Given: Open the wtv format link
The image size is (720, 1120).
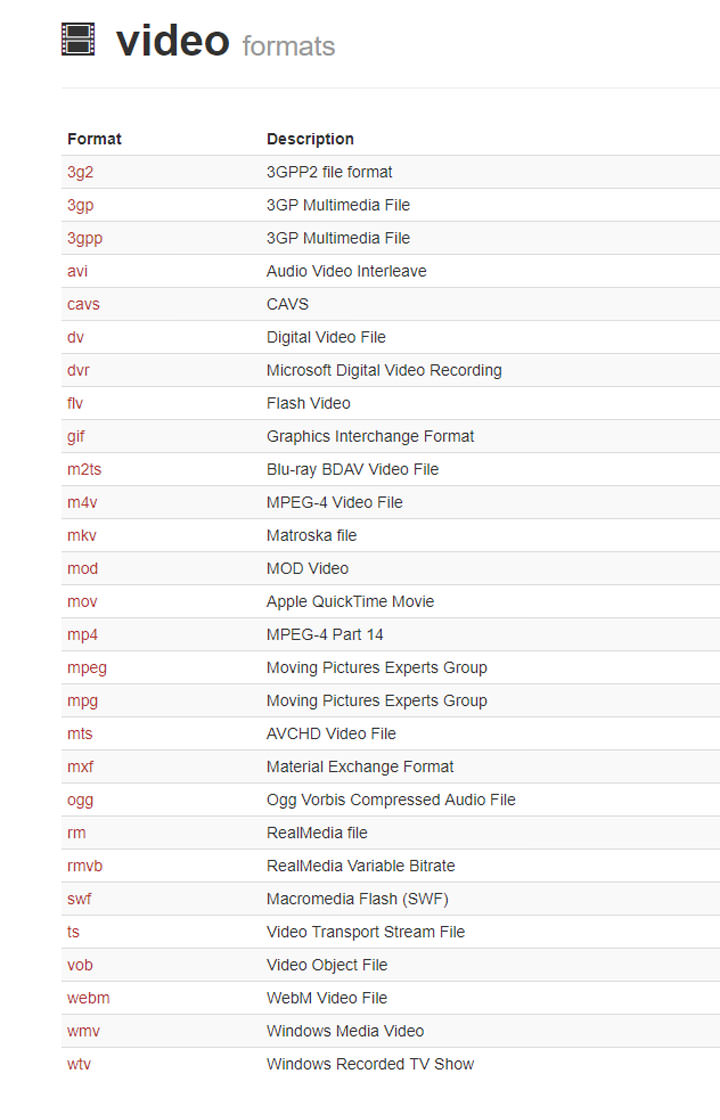Looking at the screenshot, I should [x=79, y=1063].
